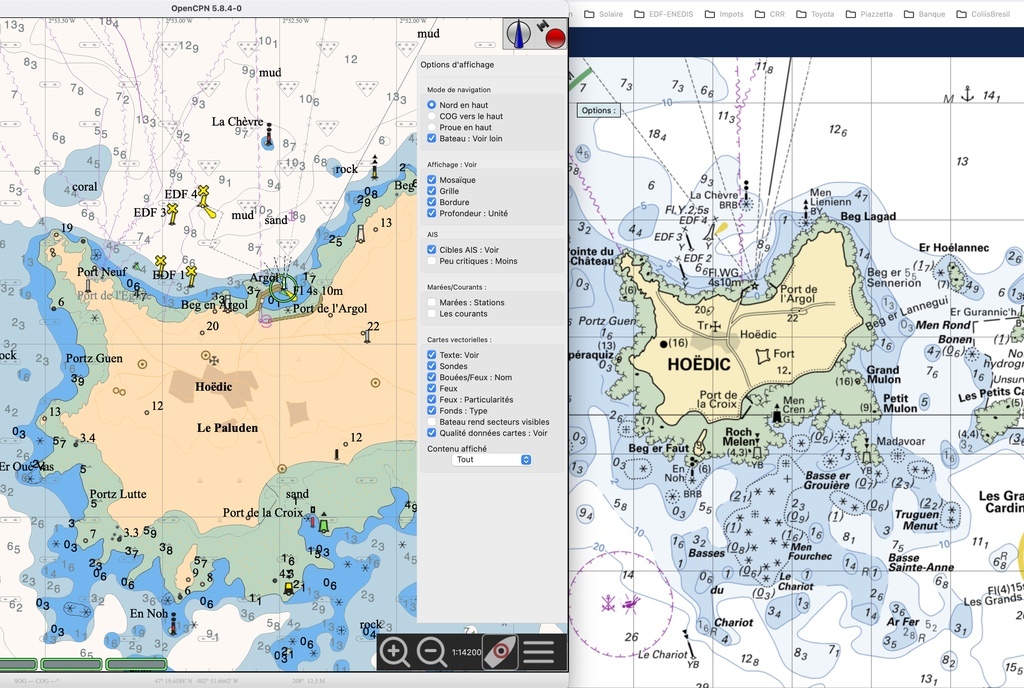
Task: Click the Fort symbol on right chart
Action: tap(762, 356)
